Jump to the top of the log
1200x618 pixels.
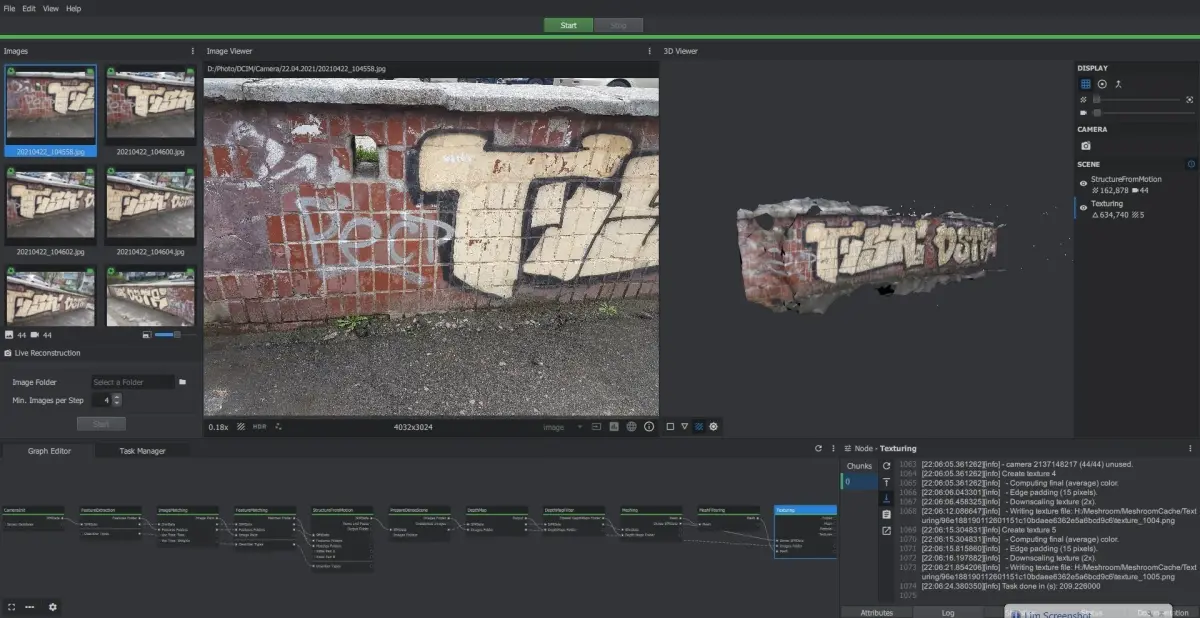886,482
